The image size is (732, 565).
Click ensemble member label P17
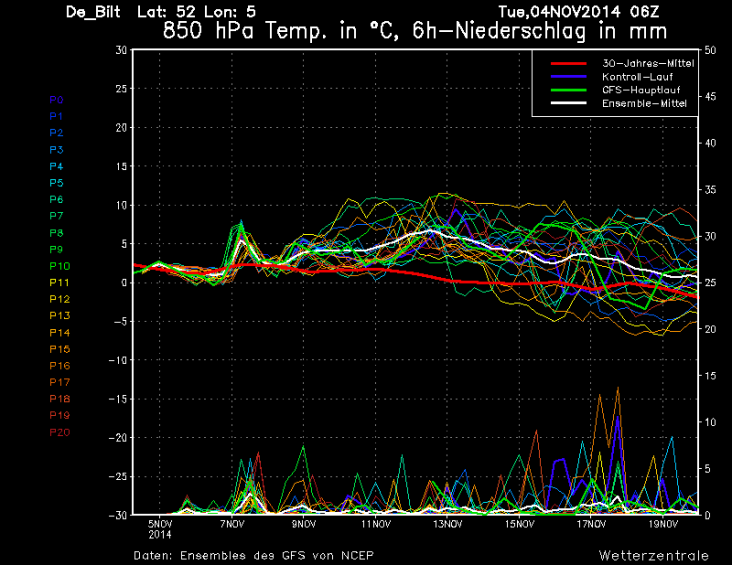59,382
